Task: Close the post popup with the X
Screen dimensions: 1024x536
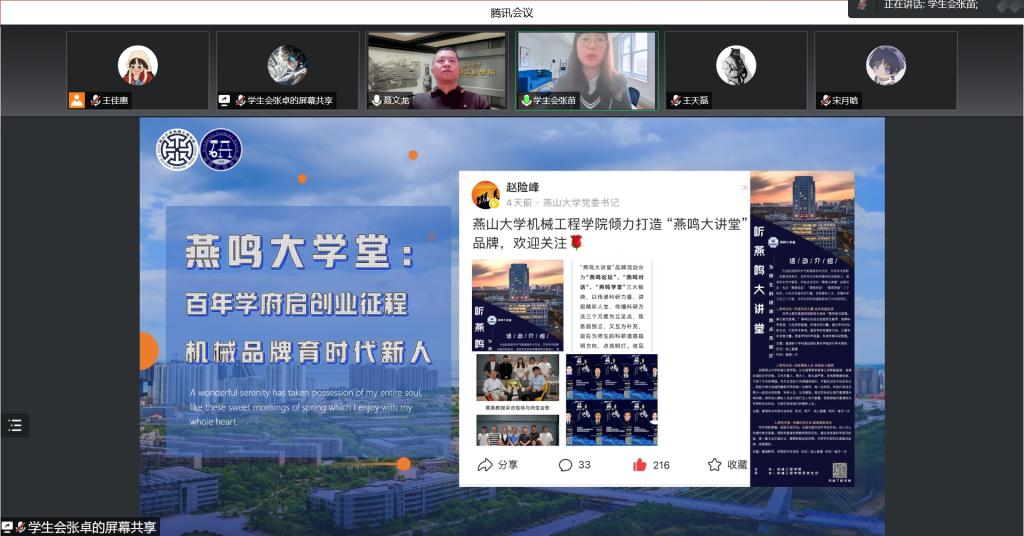Action: tap(743, 187)
